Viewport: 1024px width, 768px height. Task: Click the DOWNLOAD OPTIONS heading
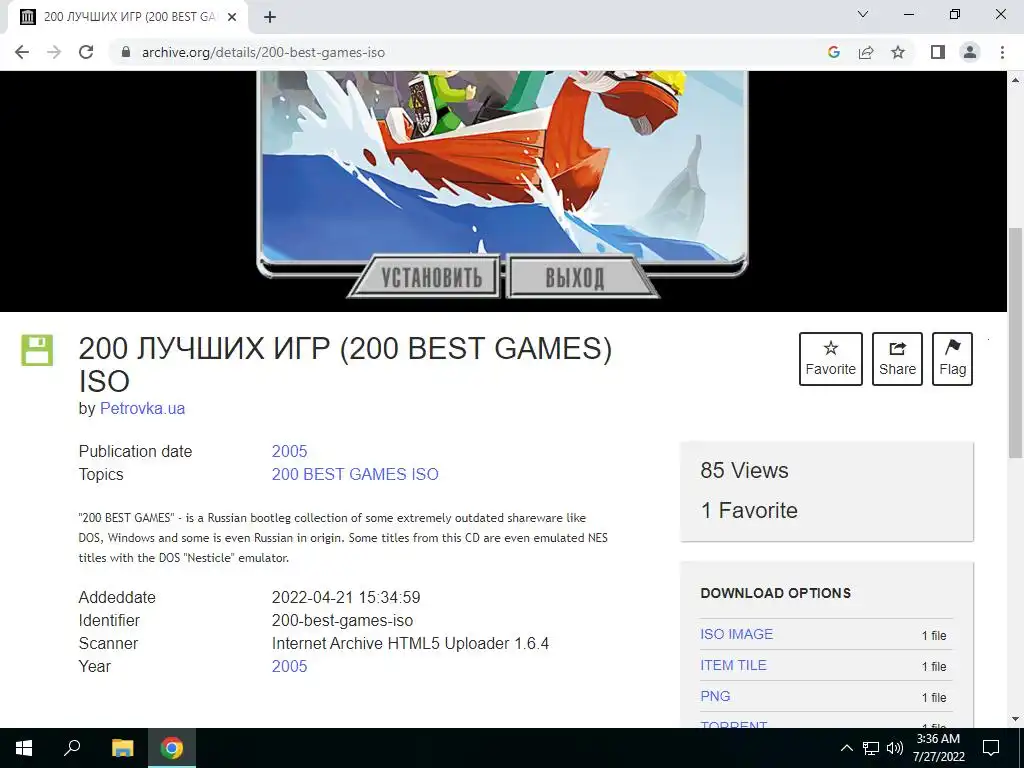click(776, 593)
